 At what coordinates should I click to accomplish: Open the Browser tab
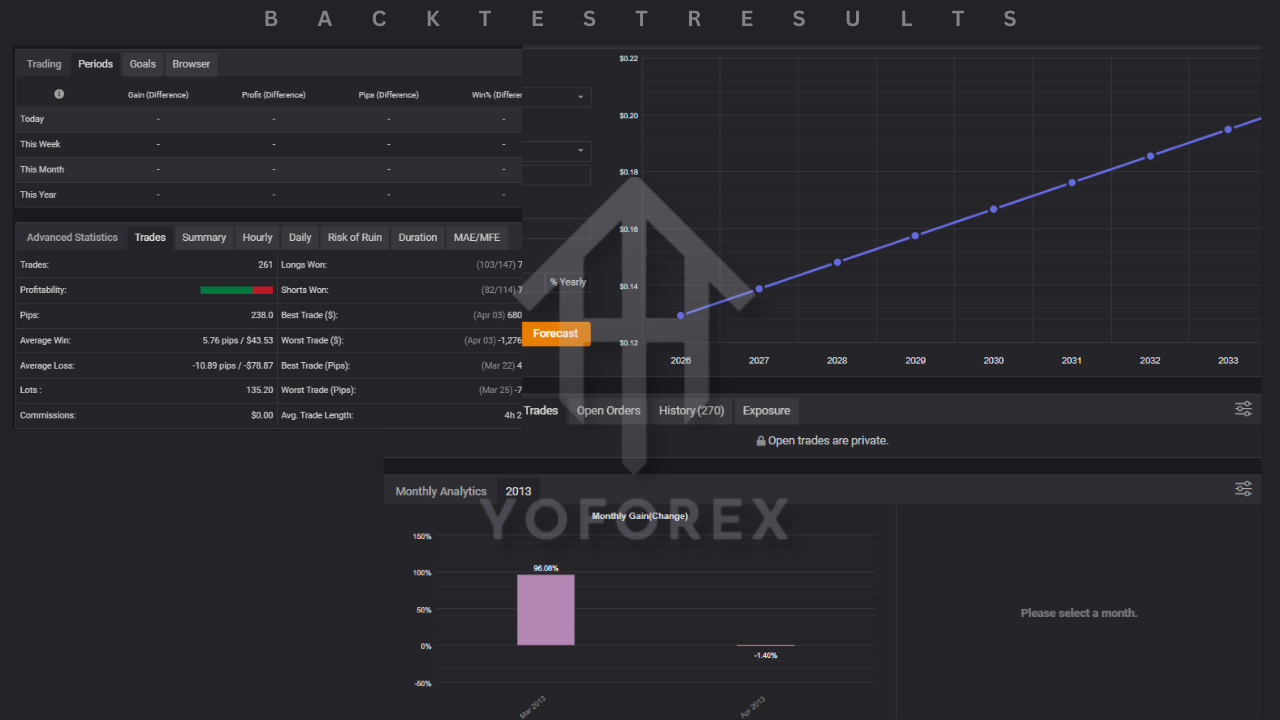[x=191, y=64]
